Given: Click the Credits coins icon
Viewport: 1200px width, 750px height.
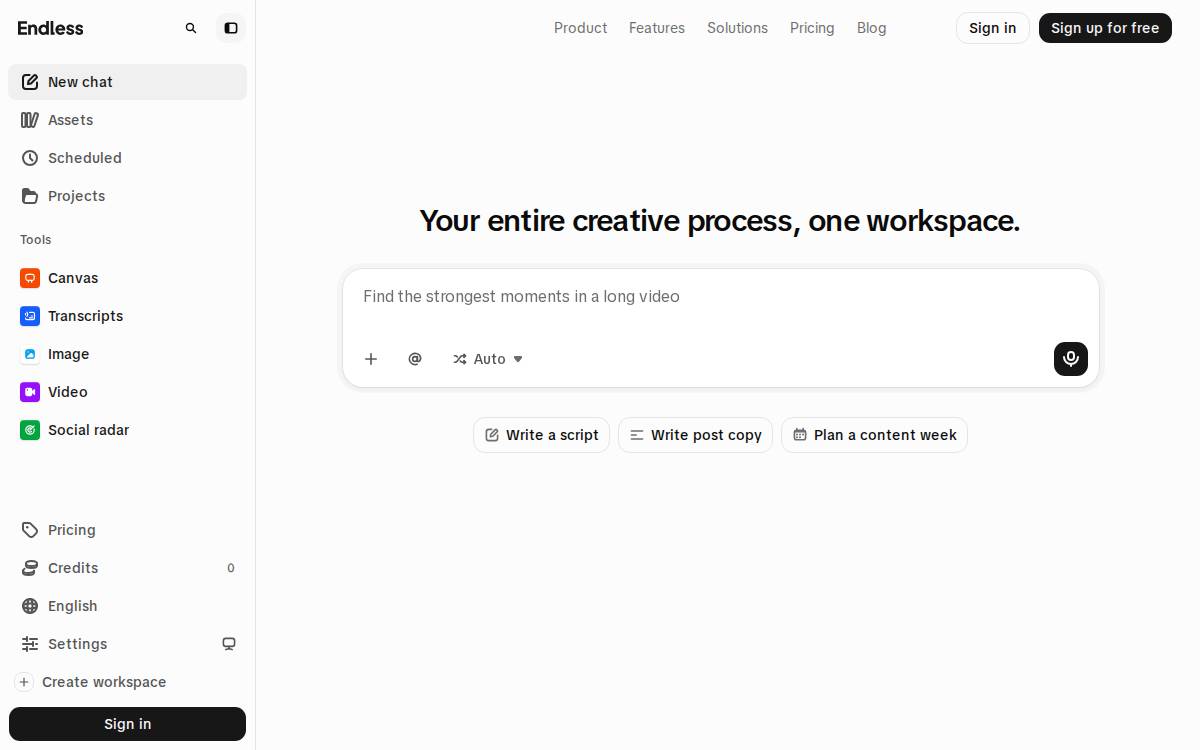Looking at the screenshot, I should click(x=30, y=568).
